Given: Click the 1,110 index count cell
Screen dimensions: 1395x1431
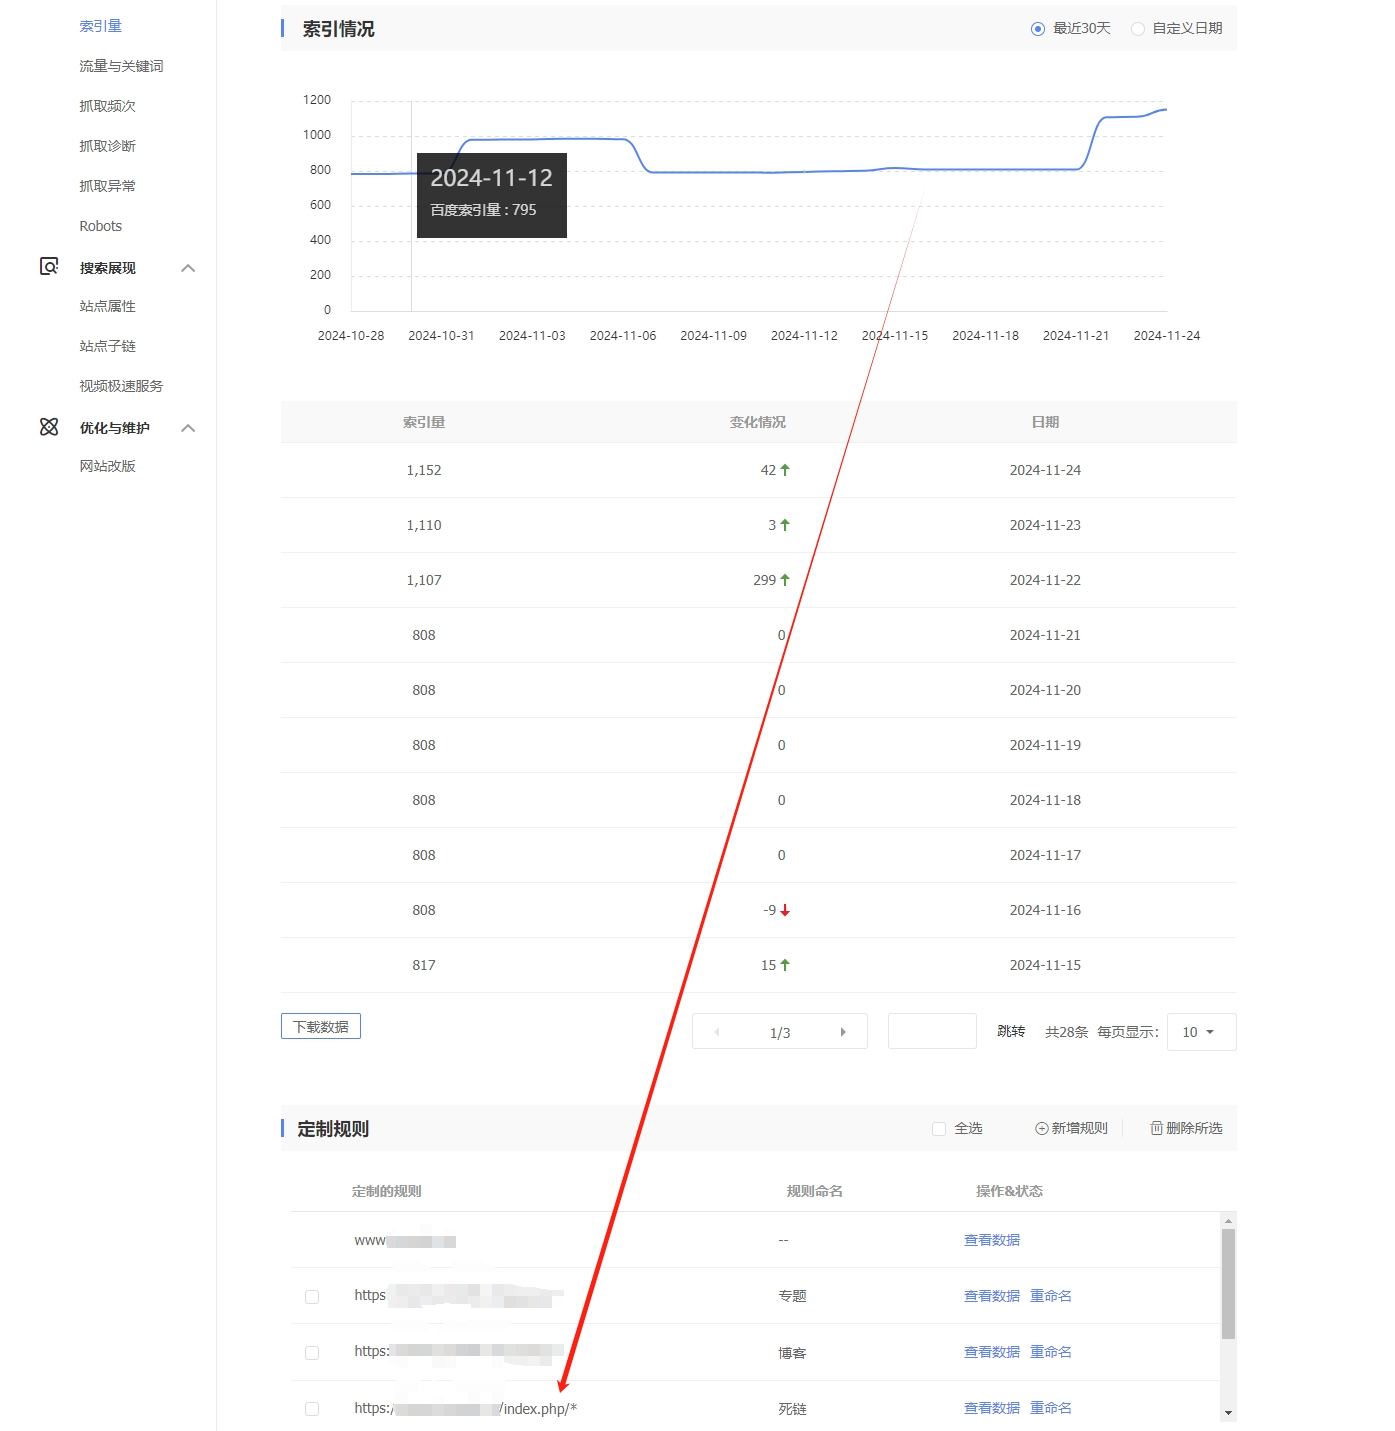Looking at the screenshot, I should coord(424,525).
